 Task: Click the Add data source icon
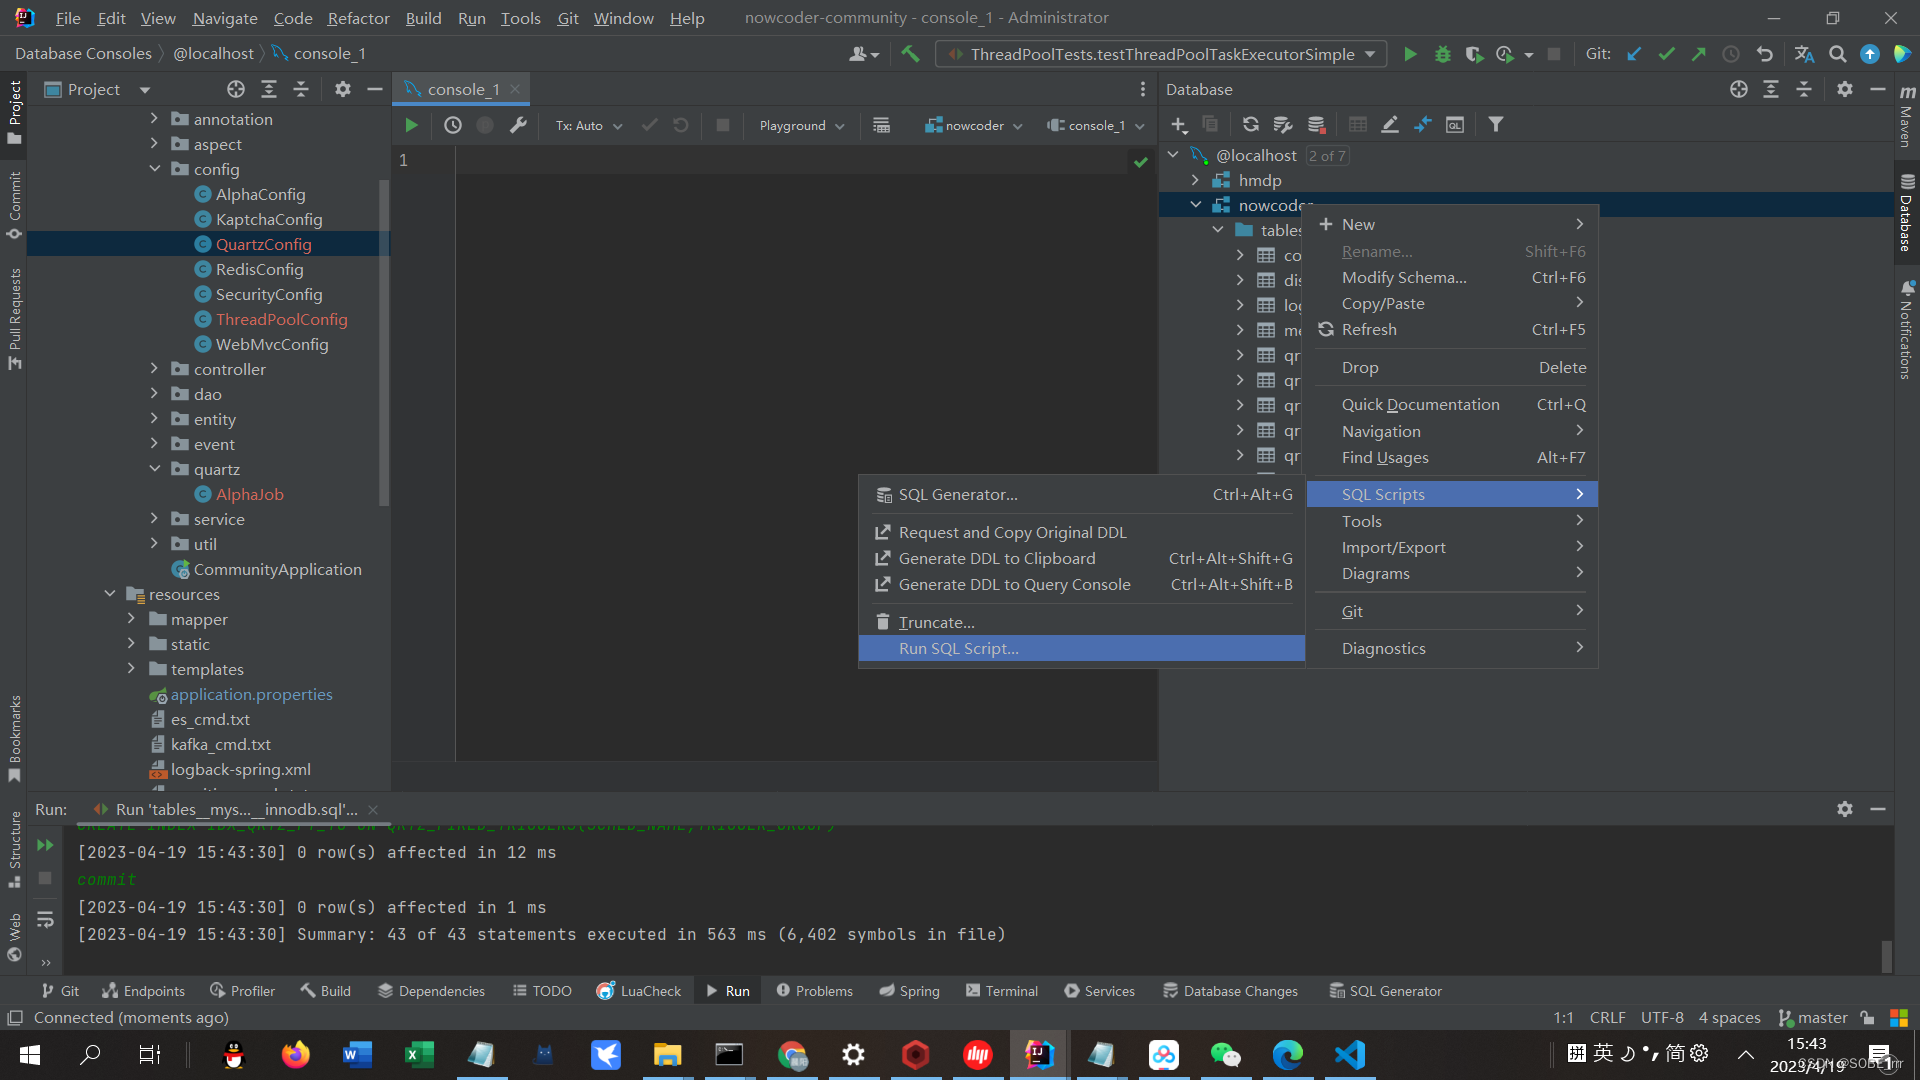1178,124
